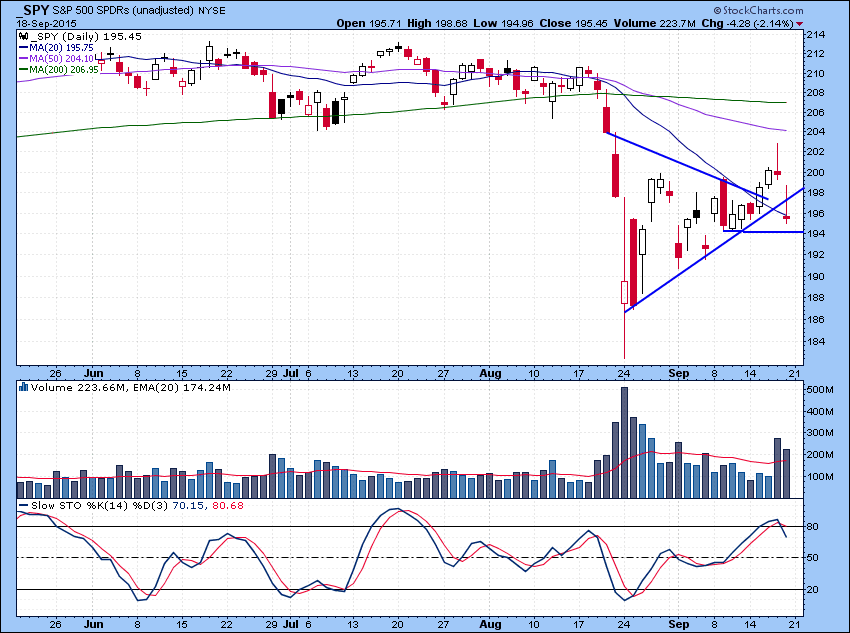Click the red down arrow beside Chg value
The image size is (850, 633).
(x=800, y=24)
